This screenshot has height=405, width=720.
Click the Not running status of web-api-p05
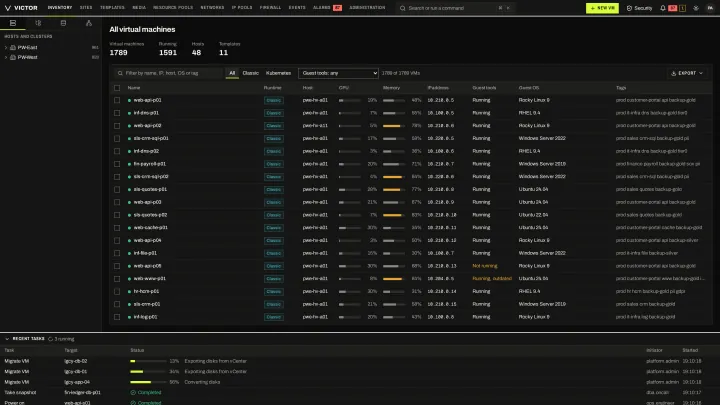click(484, 266)
